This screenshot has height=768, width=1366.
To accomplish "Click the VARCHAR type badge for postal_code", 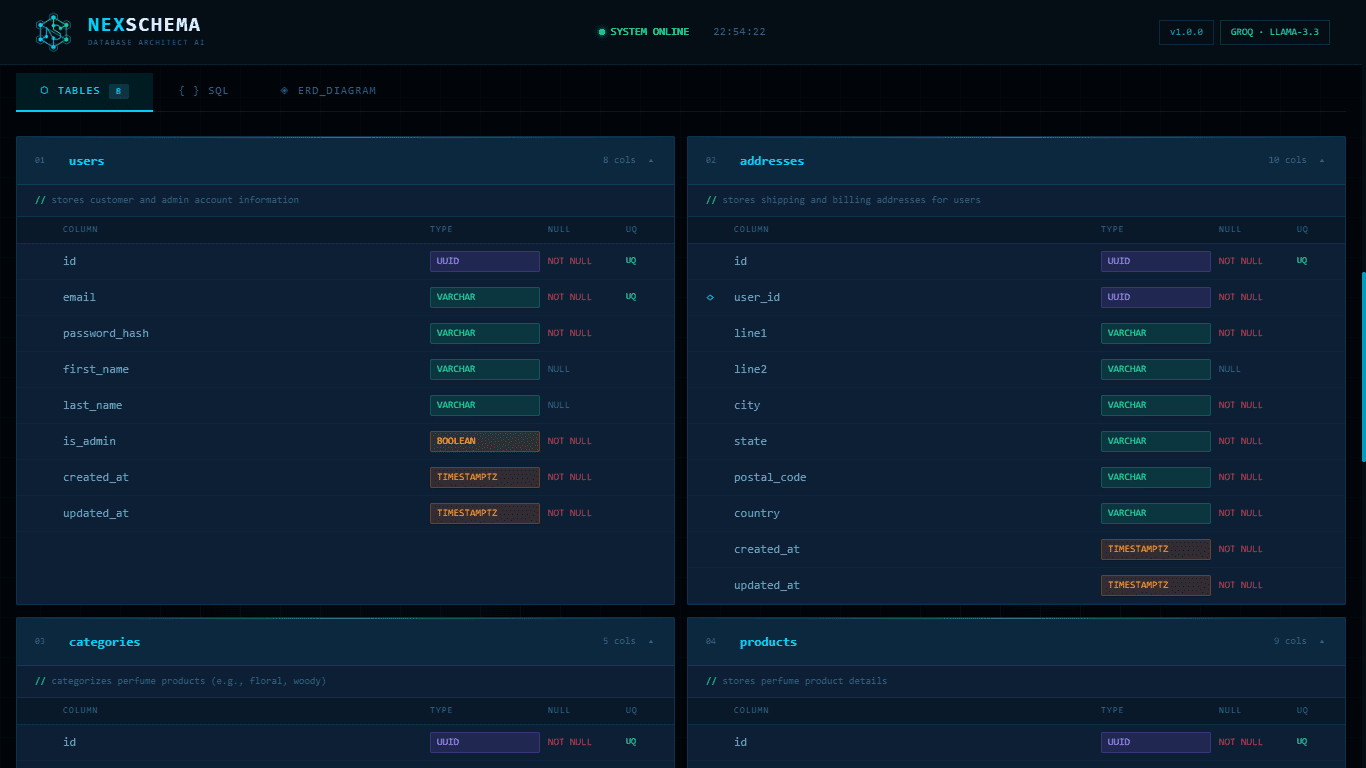I will coord(1156,477).
